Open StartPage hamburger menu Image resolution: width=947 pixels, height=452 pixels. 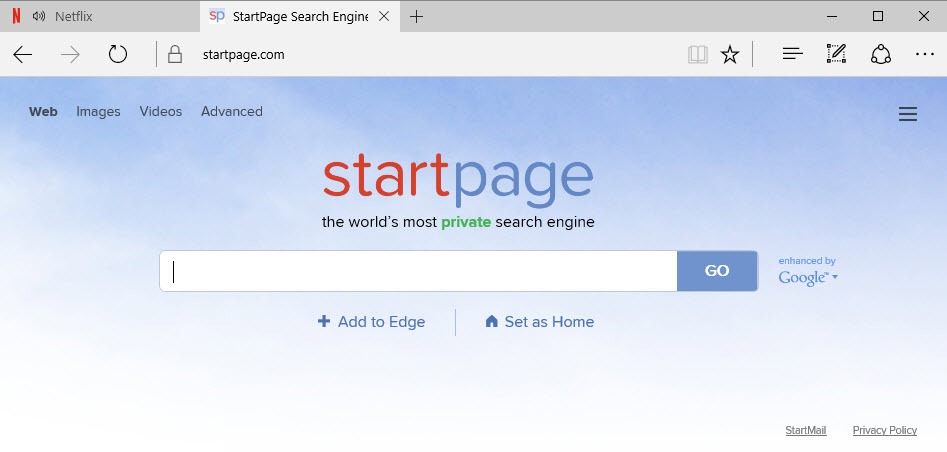pos(907,115)
